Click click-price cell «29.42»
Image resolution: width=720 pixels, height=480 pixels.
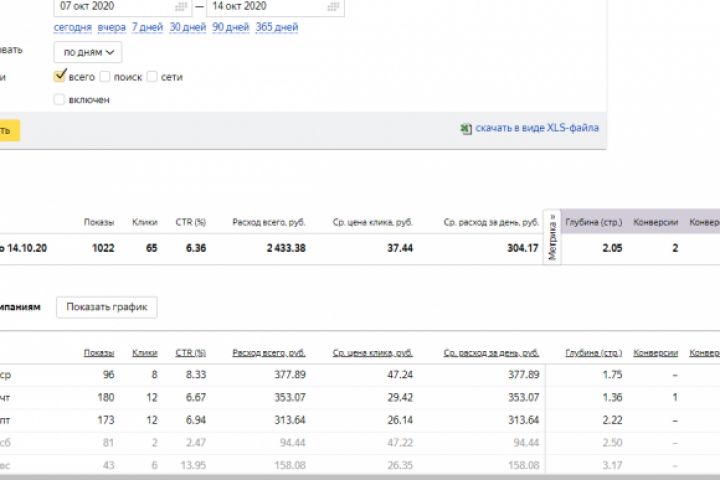tap(400, 397)
